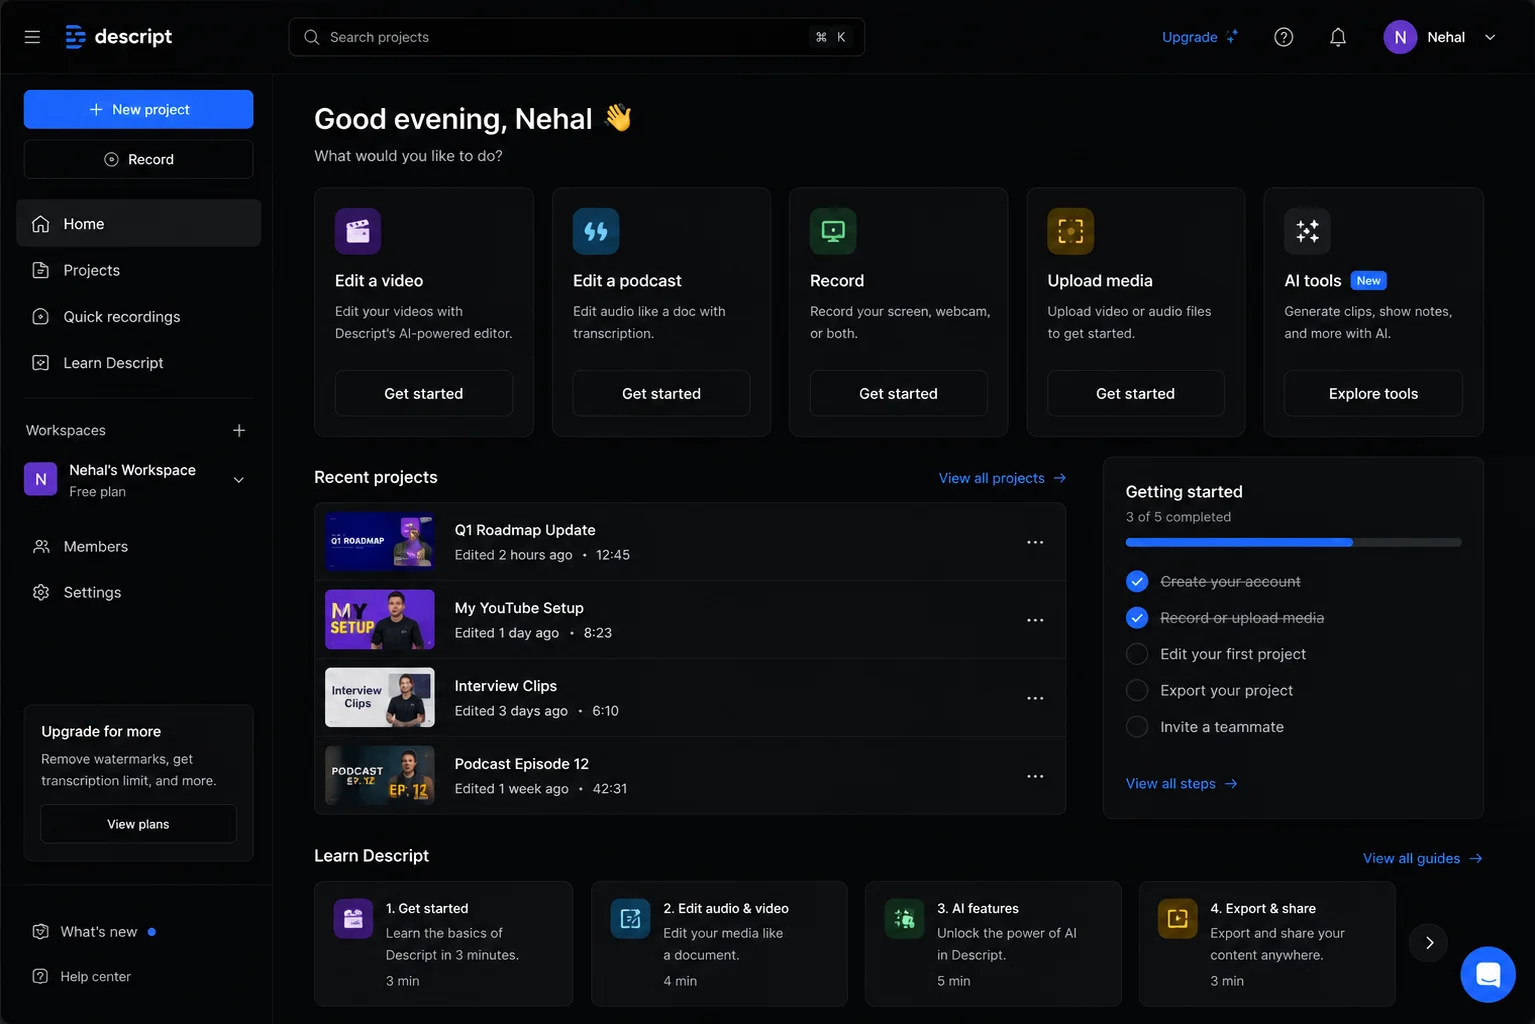Create a New project
This screenshot has width=1535, height=1024.
pos(139,109)
